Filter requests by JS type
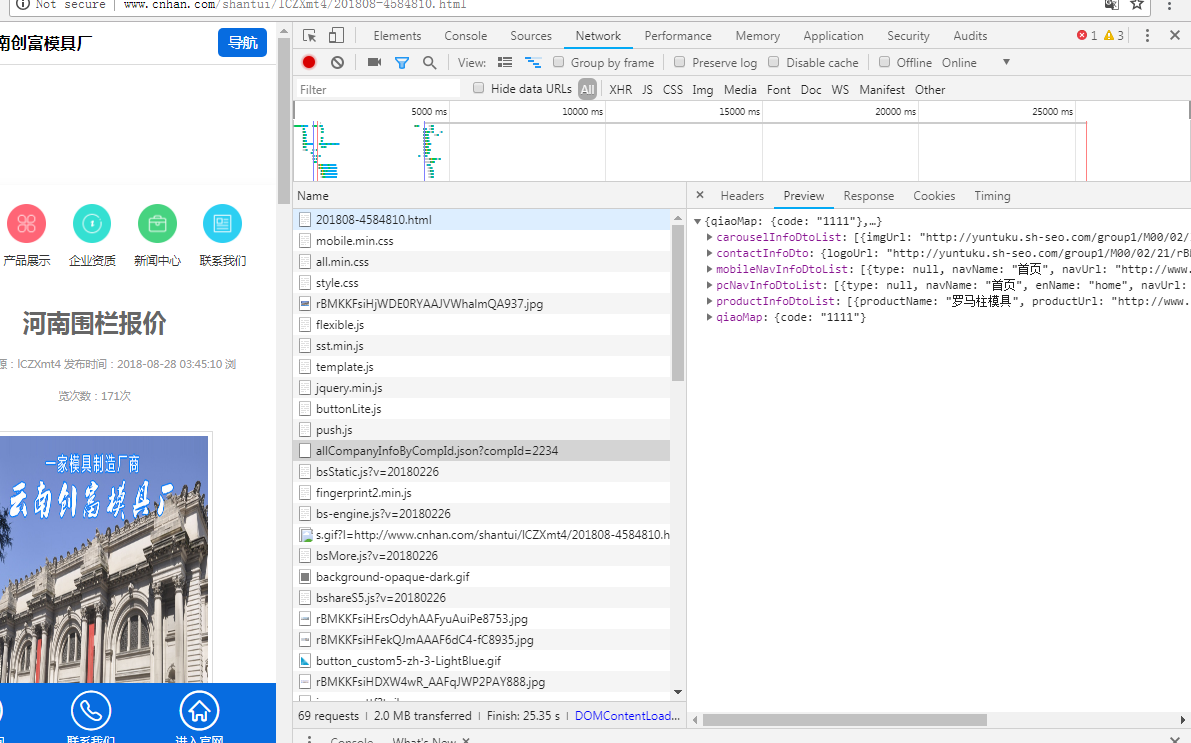The height and width of the screenshot is (743, 1191). click(647, 90)
